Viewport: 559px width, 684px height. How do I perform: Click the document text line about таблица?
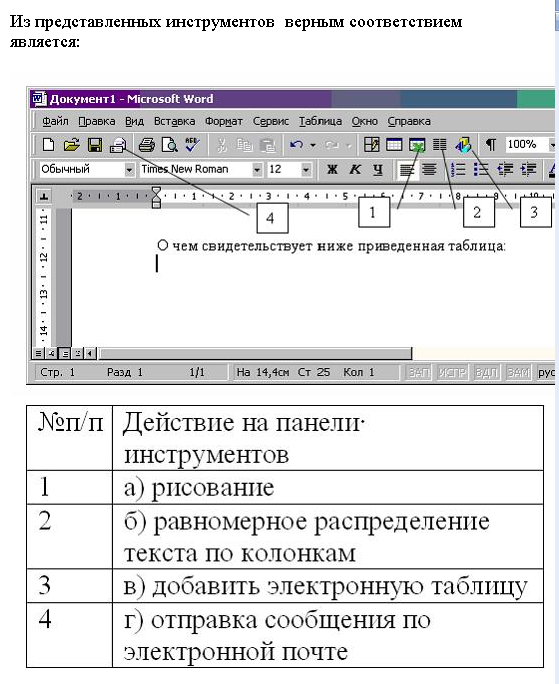[331, 246]
